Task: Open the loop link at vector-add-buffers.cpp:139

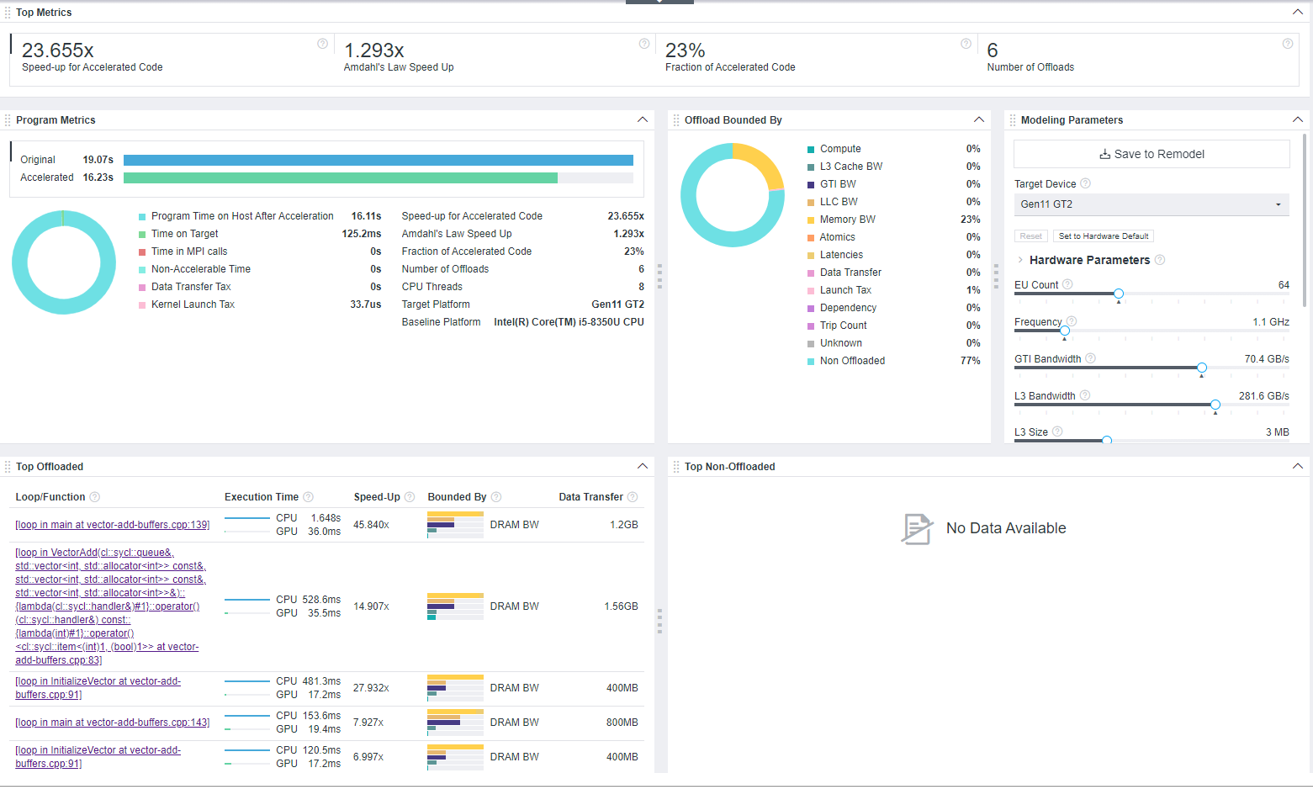Action: pos(110,524)
